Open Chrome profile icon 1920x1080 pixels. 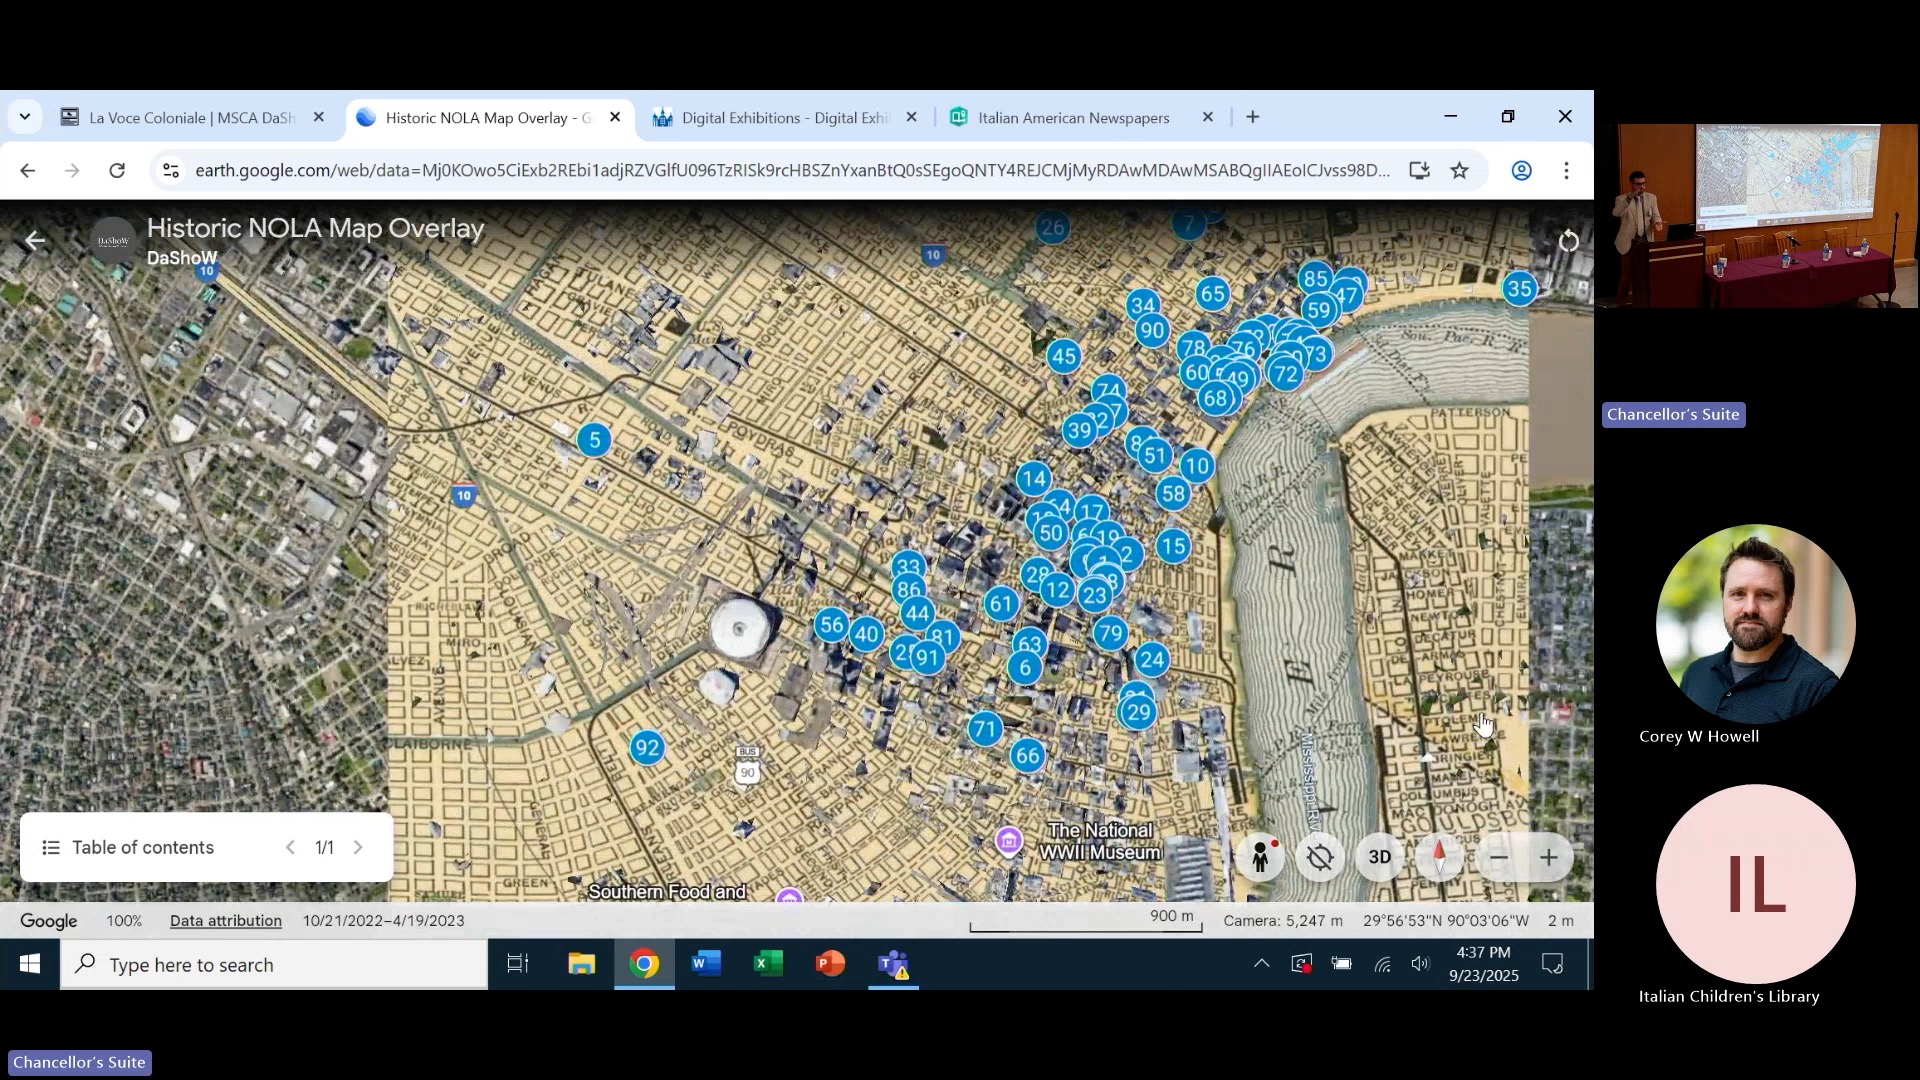[x=1521, y=170]
